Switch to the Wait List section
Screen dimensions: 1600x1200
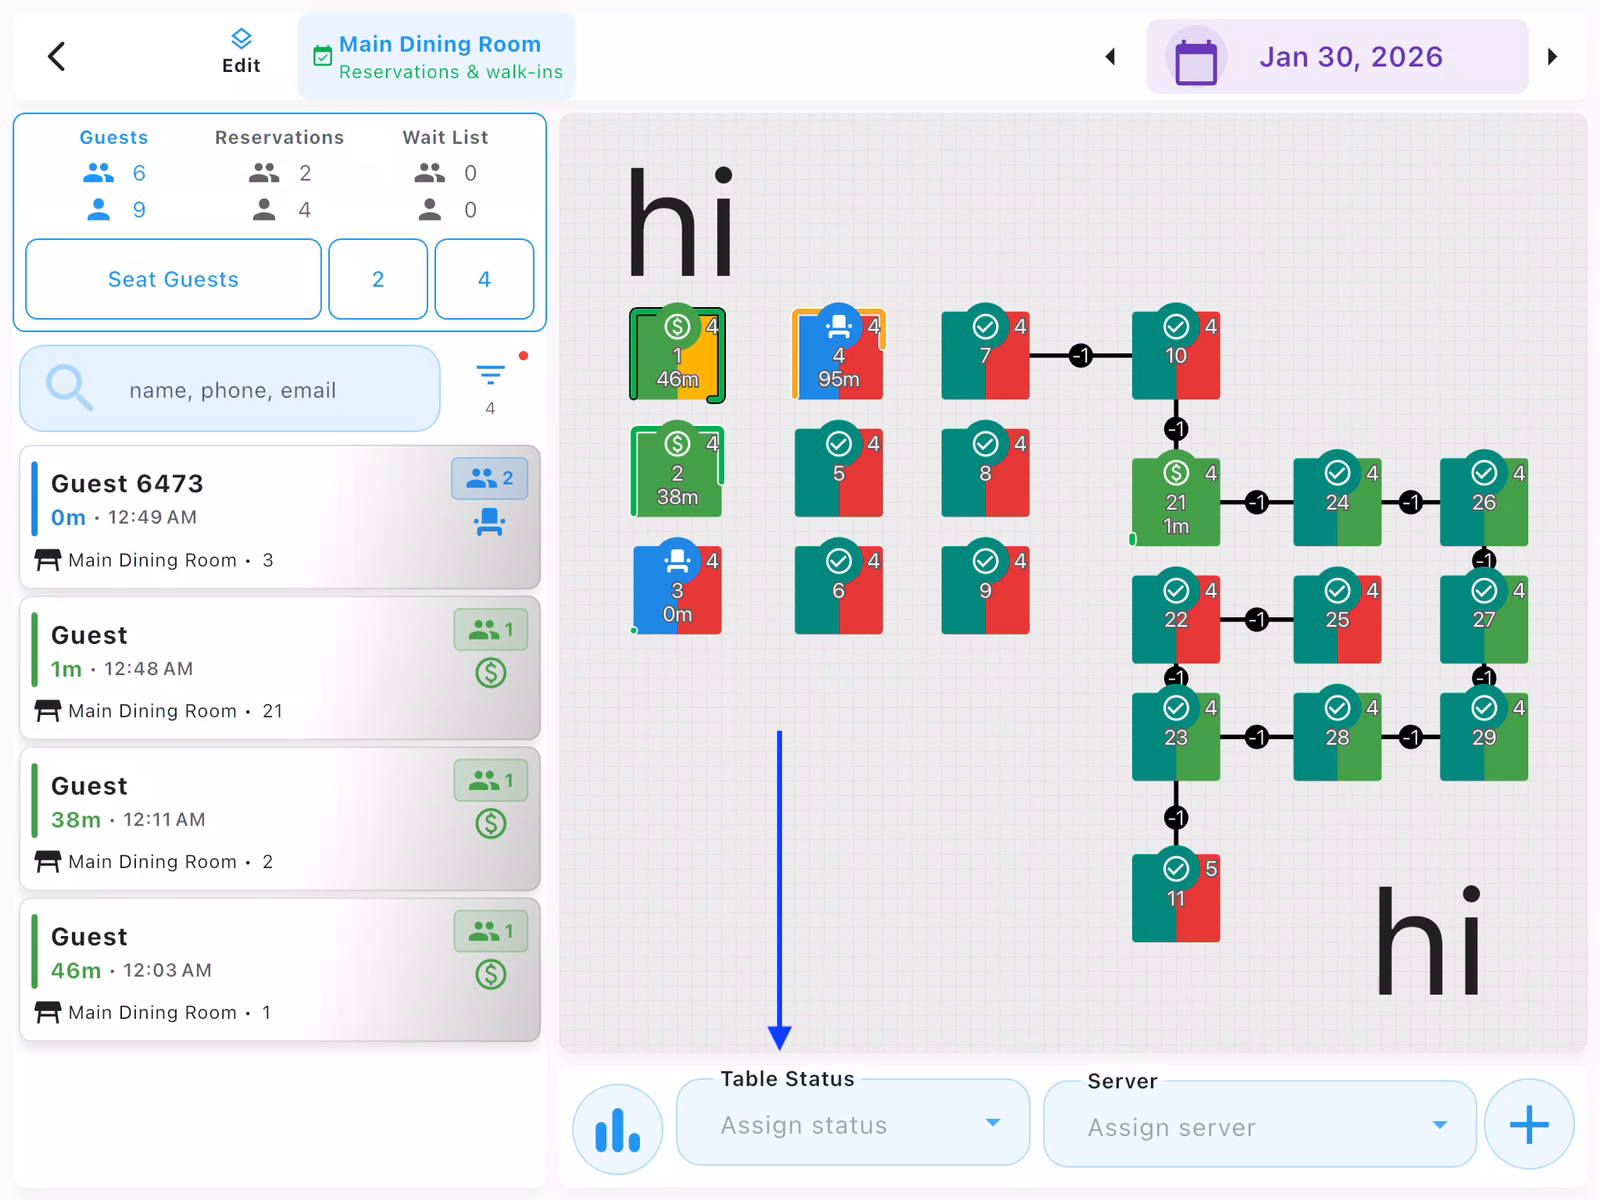pyautogui.click(x=444, y=137)
